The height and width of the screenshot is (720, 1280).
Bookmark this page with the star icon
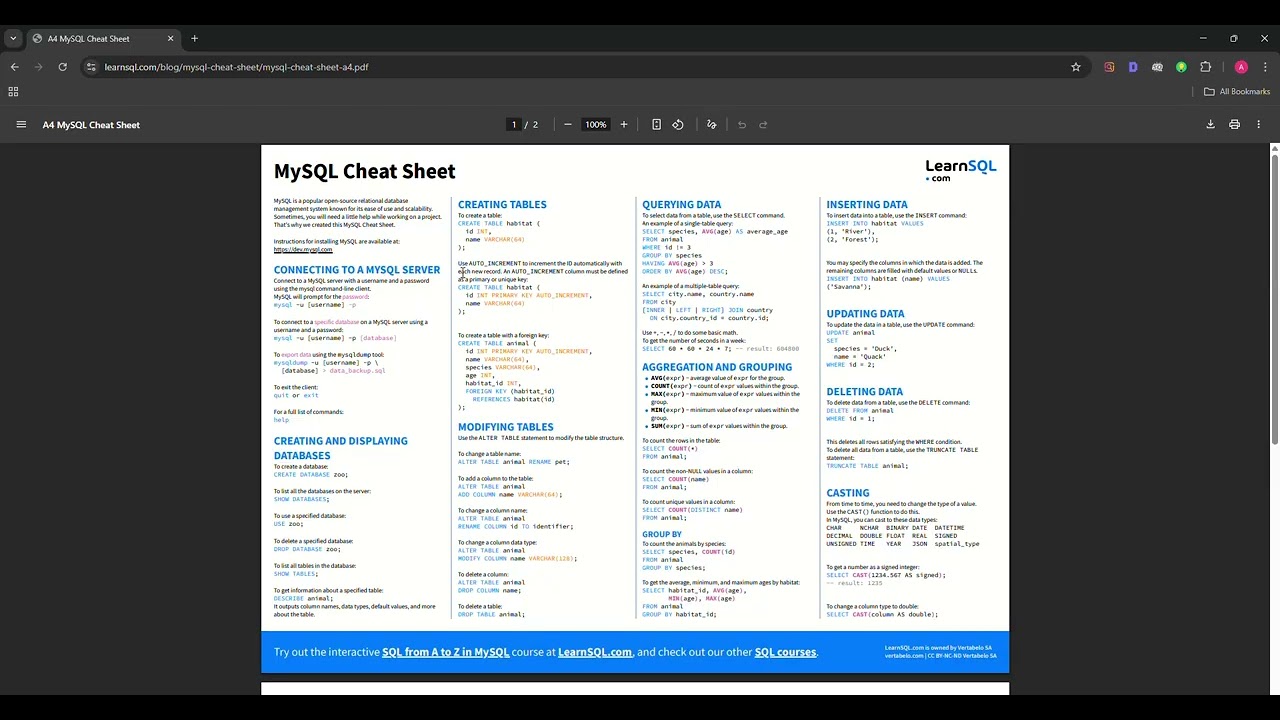(1076, 67)
